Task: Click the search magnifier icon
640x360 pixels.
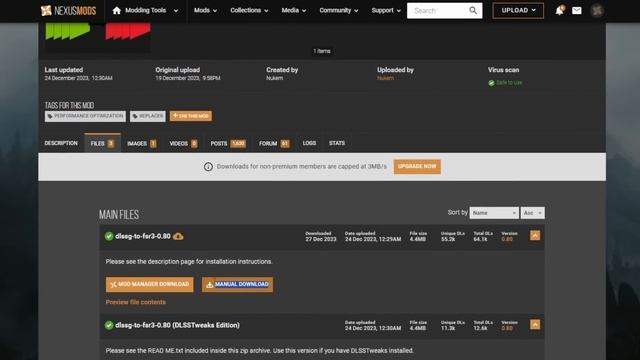Action: coord(473,11)
